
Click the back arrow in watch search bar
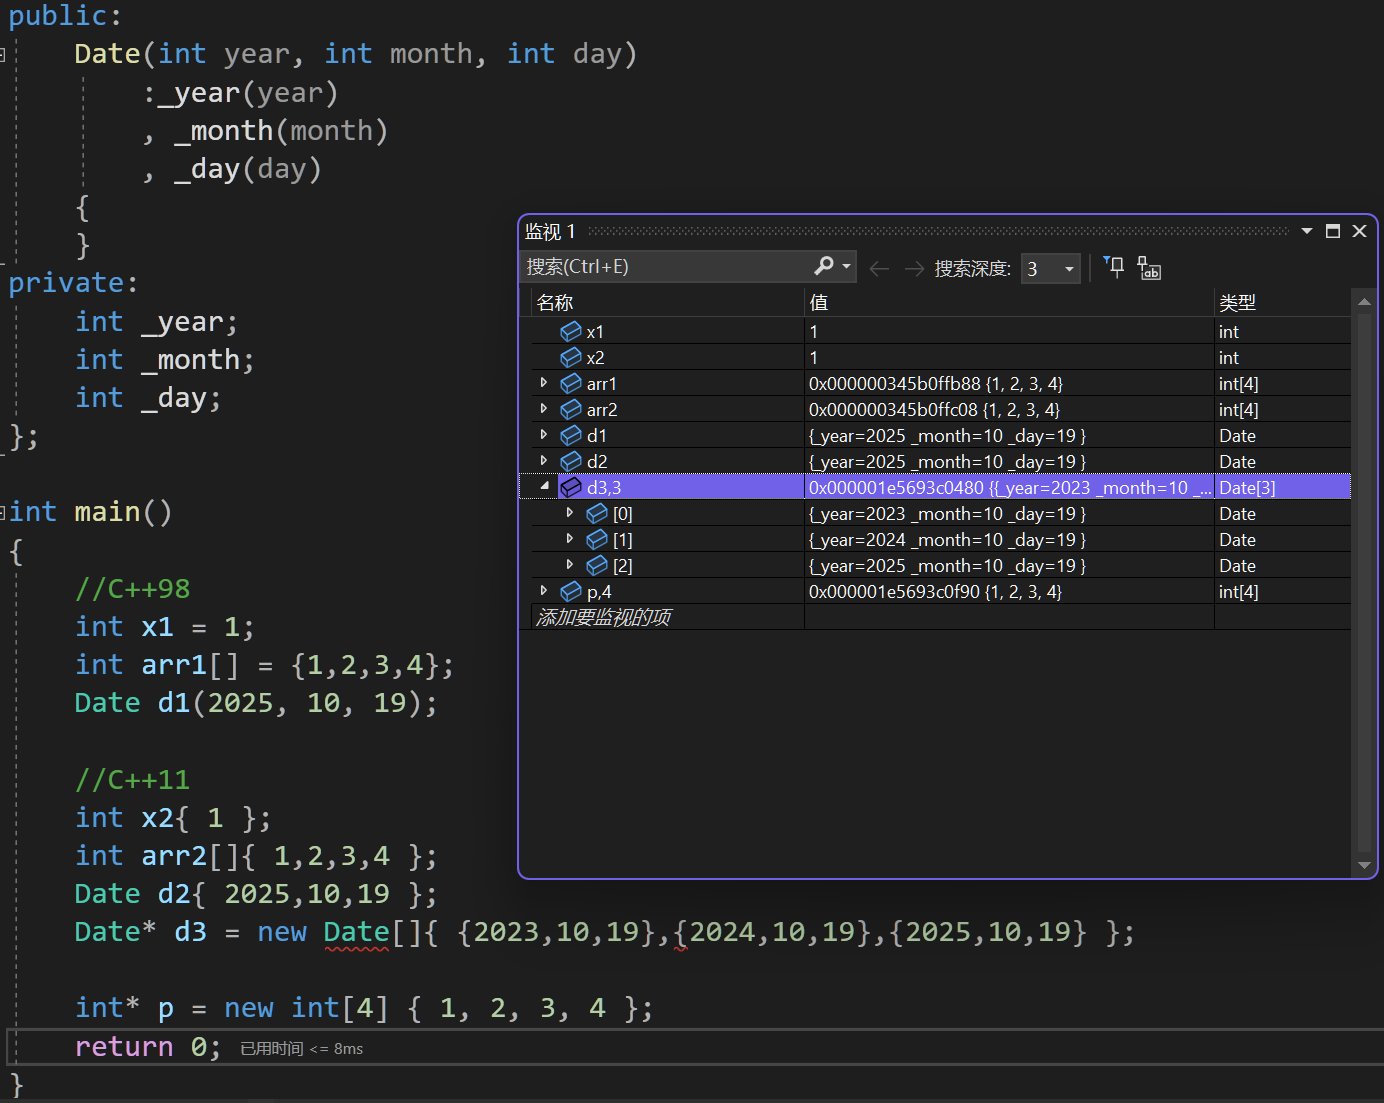coord(879,268)
